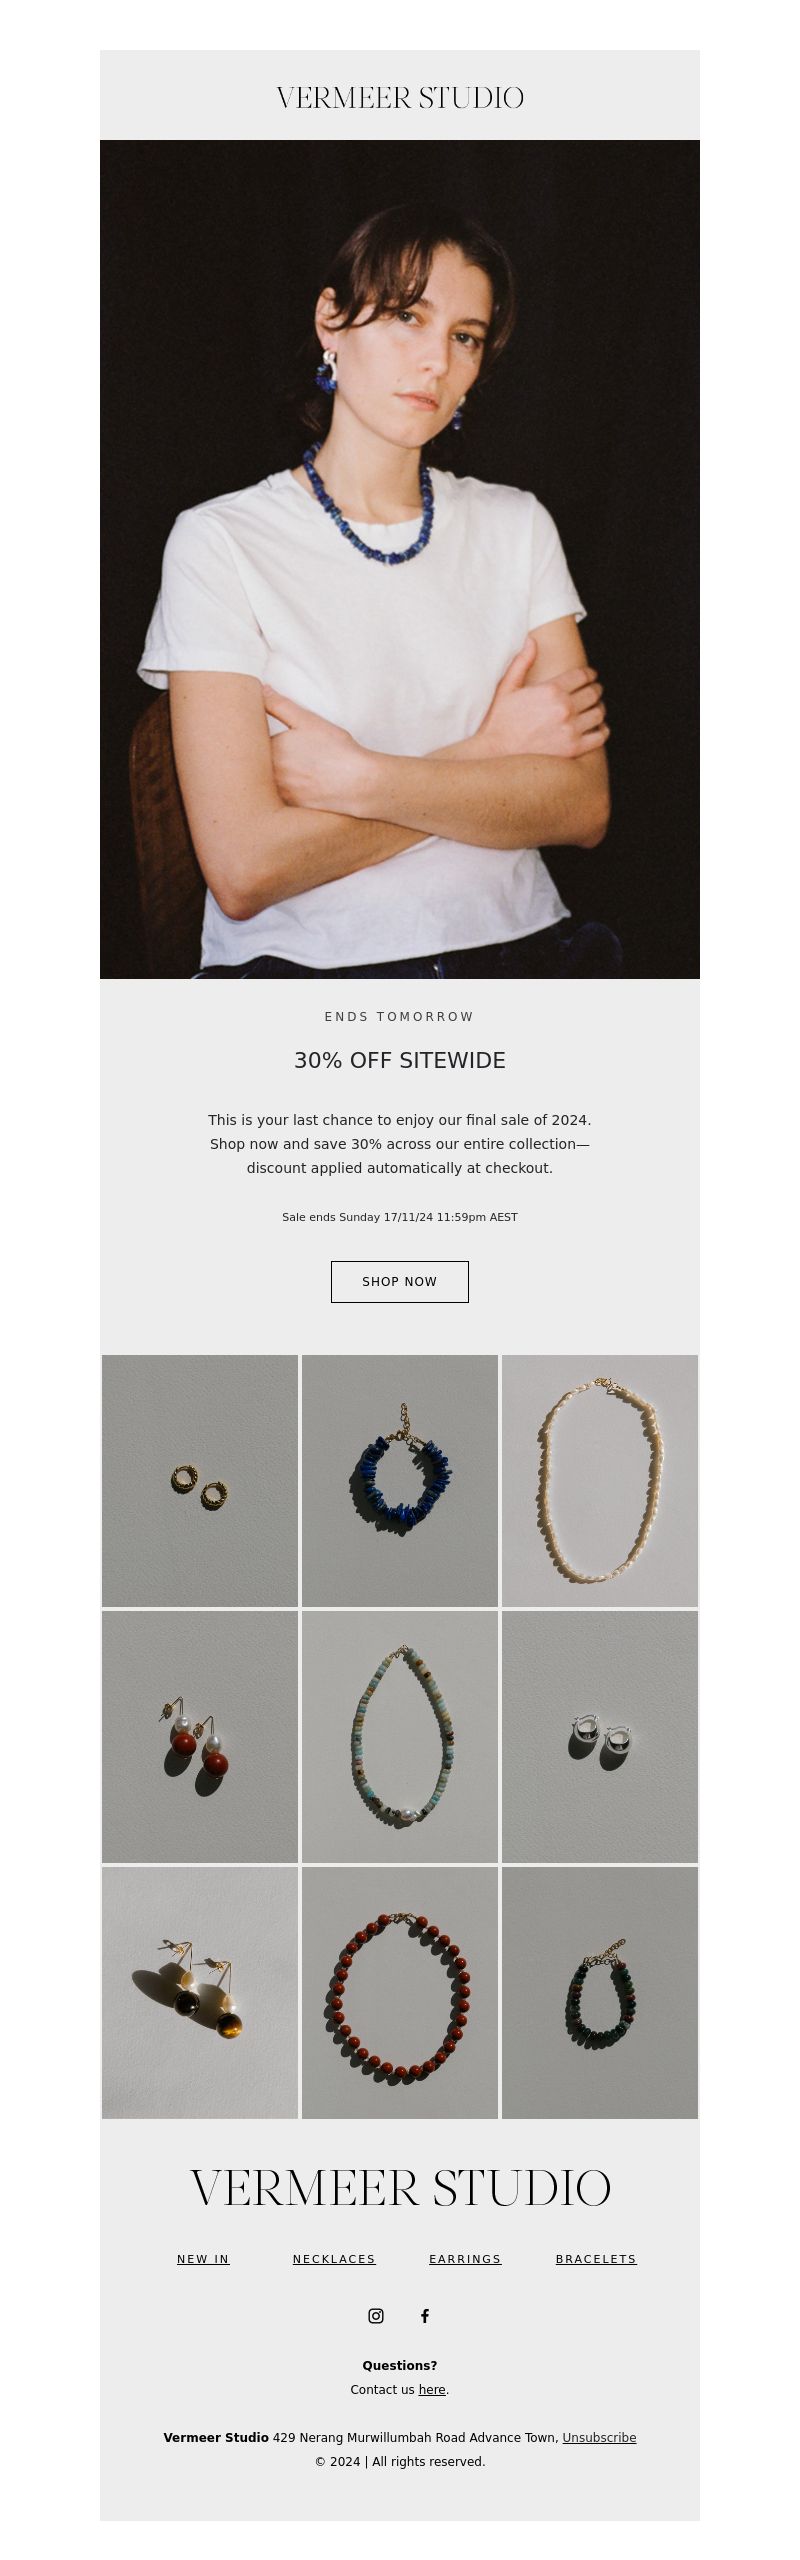
Task: Open the Facebook icon link
Action: pos(424,2315)
